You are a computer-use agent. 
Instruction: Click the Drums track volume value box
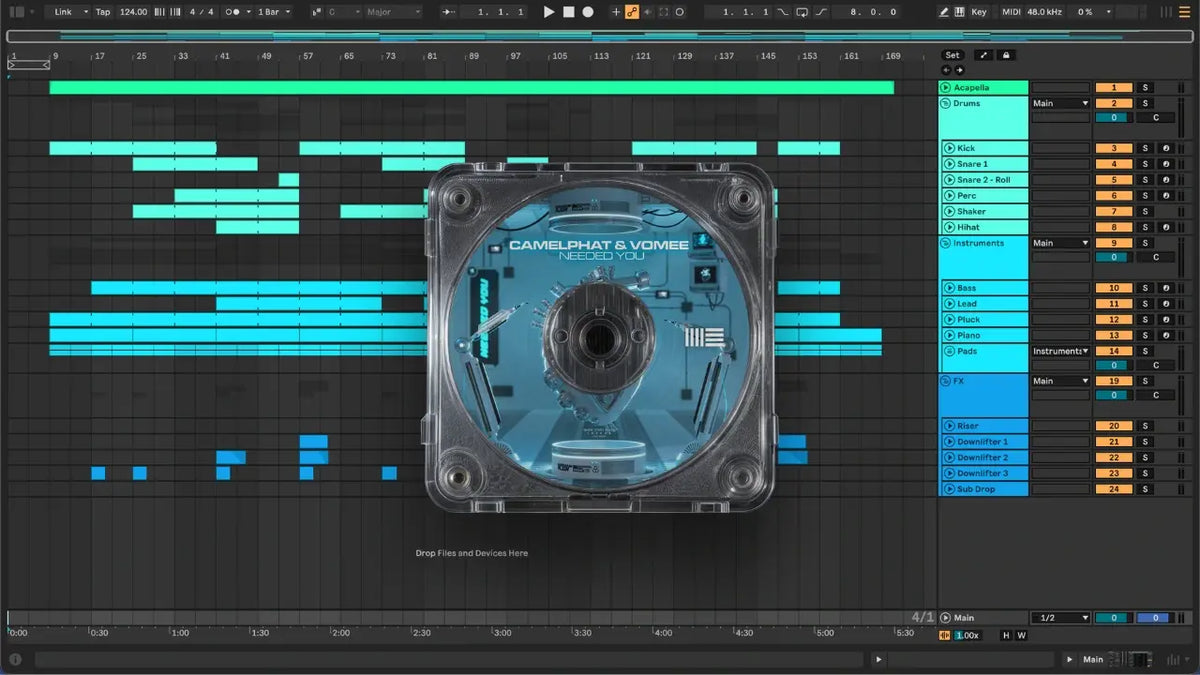point(1114,118)
